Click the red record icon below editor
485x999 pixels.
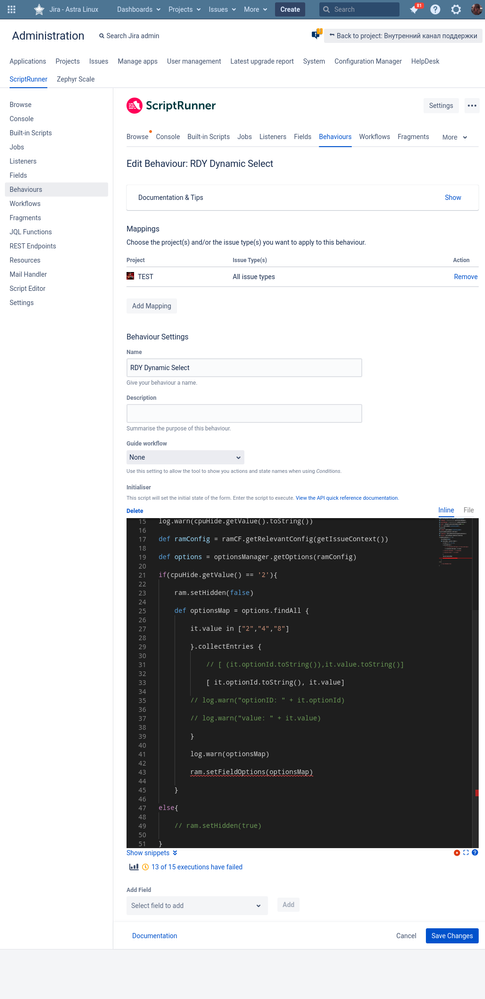457,852
